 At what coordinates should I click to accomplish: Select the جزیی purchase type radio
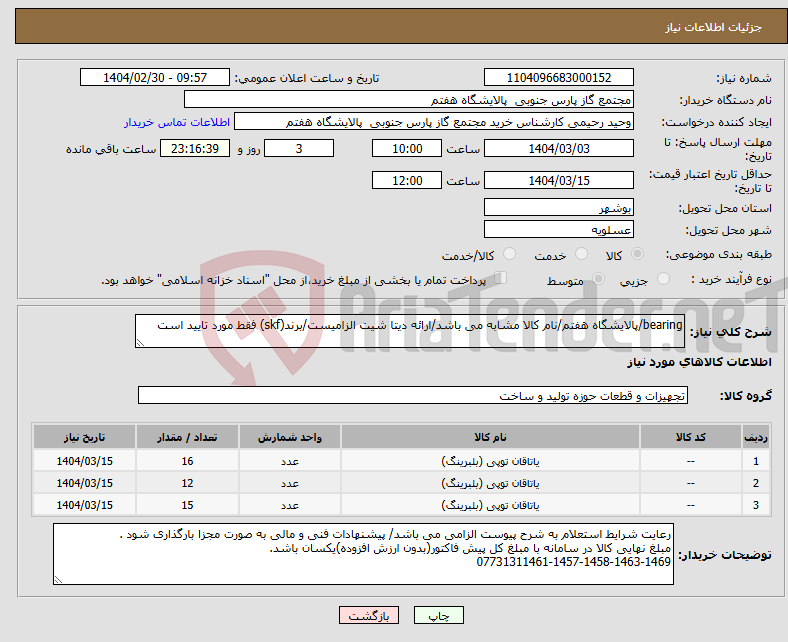tap(663, 279)
